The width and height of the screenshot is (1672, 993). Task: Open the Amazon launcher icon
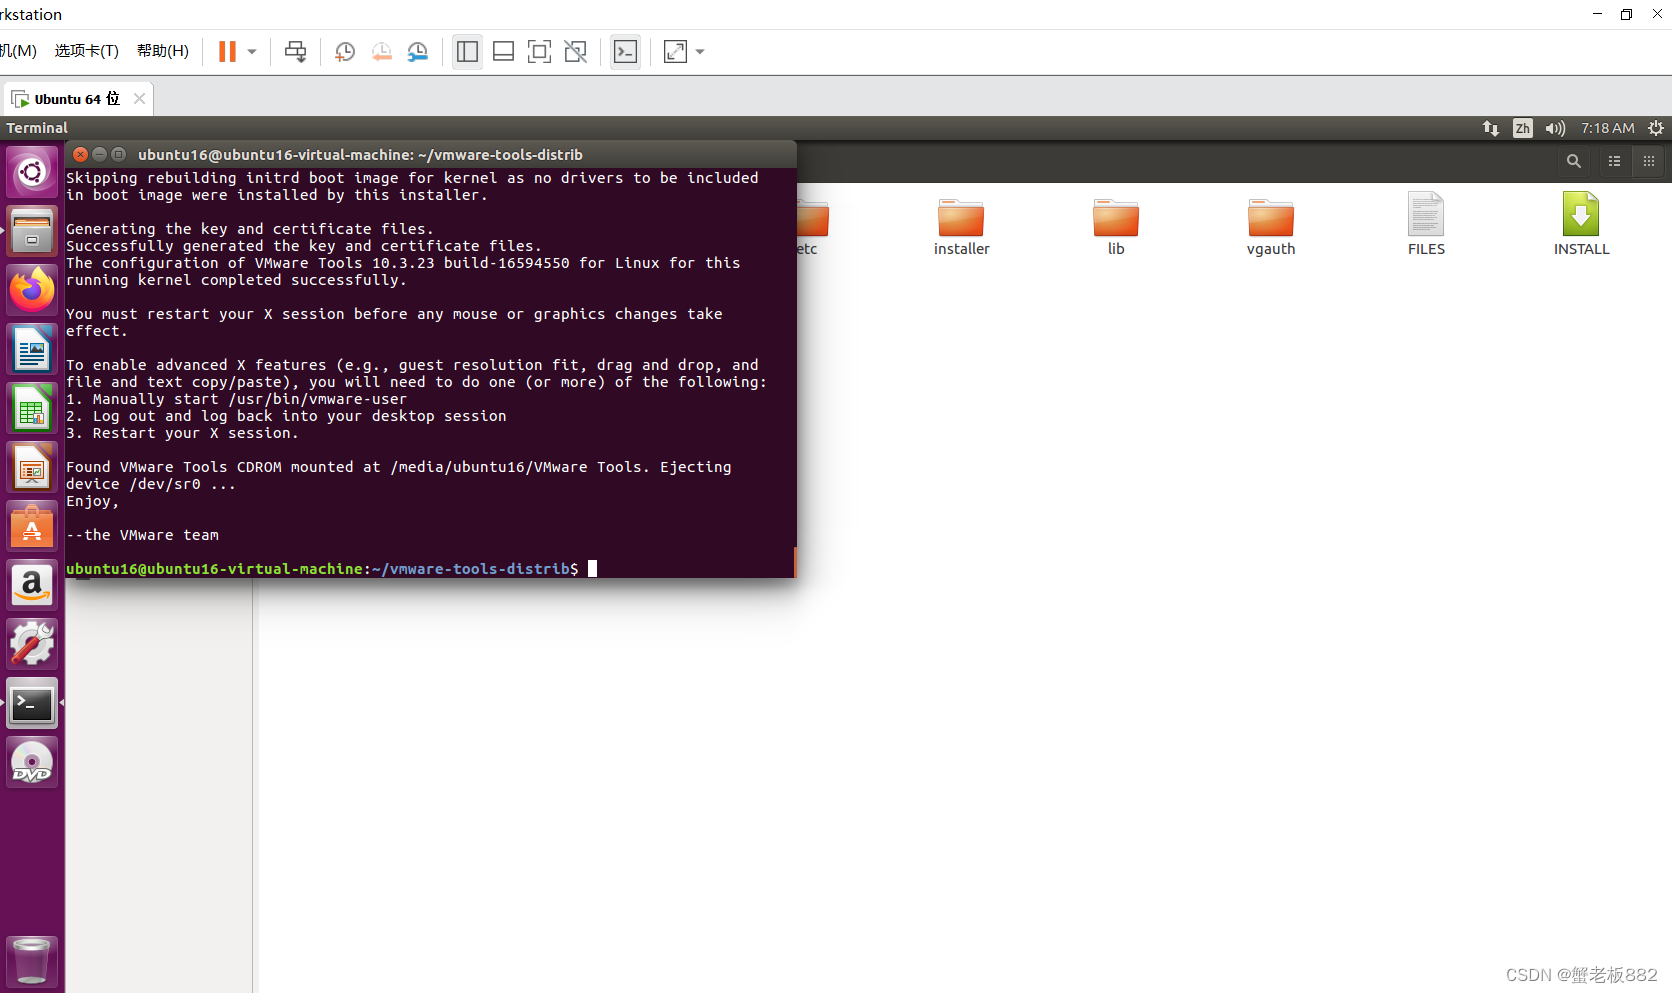point(32,585)
